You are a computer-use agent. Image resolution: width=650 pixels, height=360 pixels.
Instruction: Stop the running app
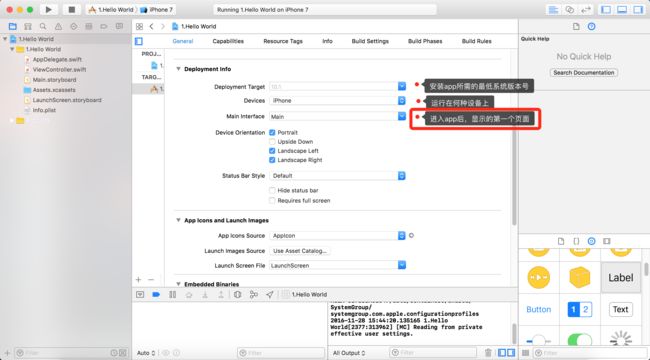pos(71,10)
